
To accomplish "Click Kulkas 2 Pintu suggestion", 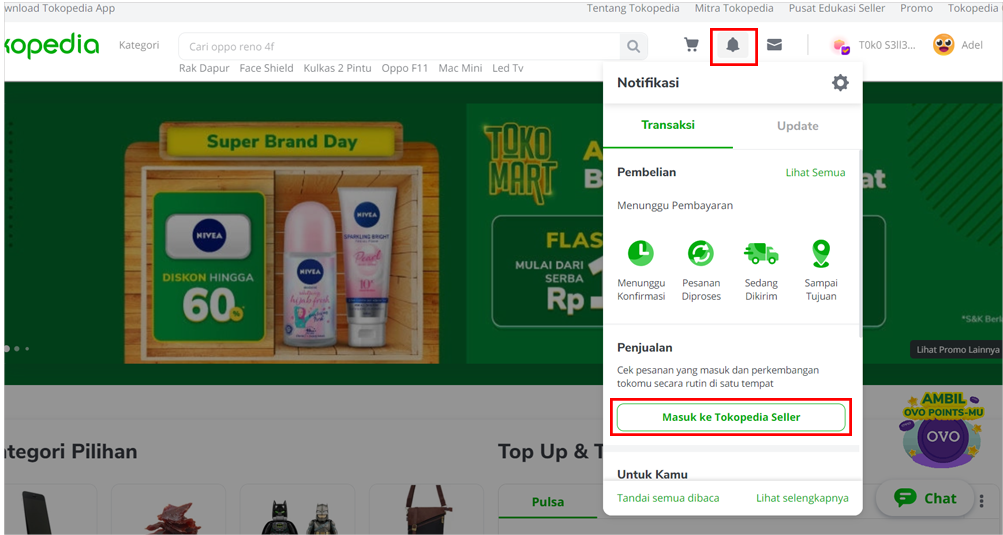I will tap(337, 68).
